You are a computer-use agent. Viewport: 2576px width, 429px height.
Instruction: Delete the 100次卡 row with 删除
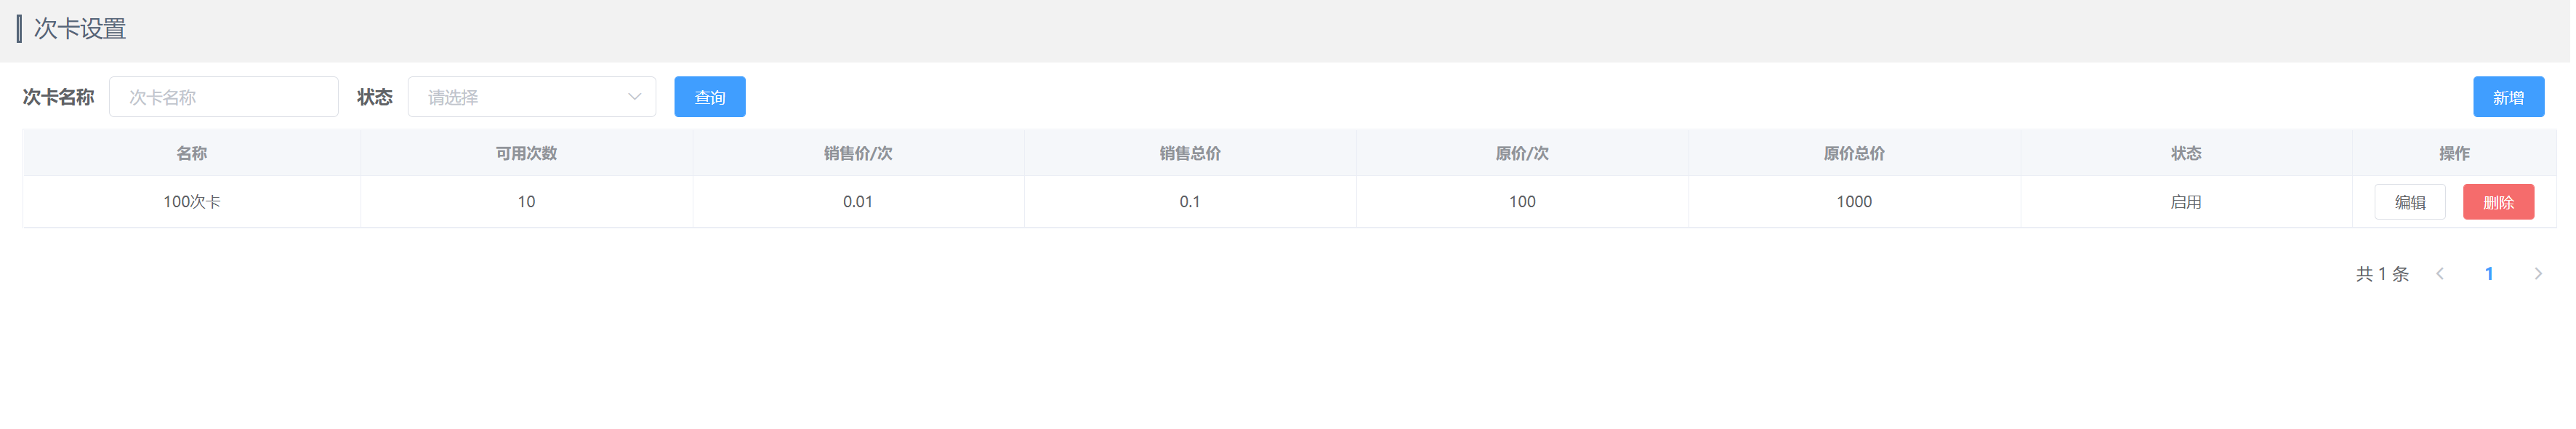click(2498, 202)
